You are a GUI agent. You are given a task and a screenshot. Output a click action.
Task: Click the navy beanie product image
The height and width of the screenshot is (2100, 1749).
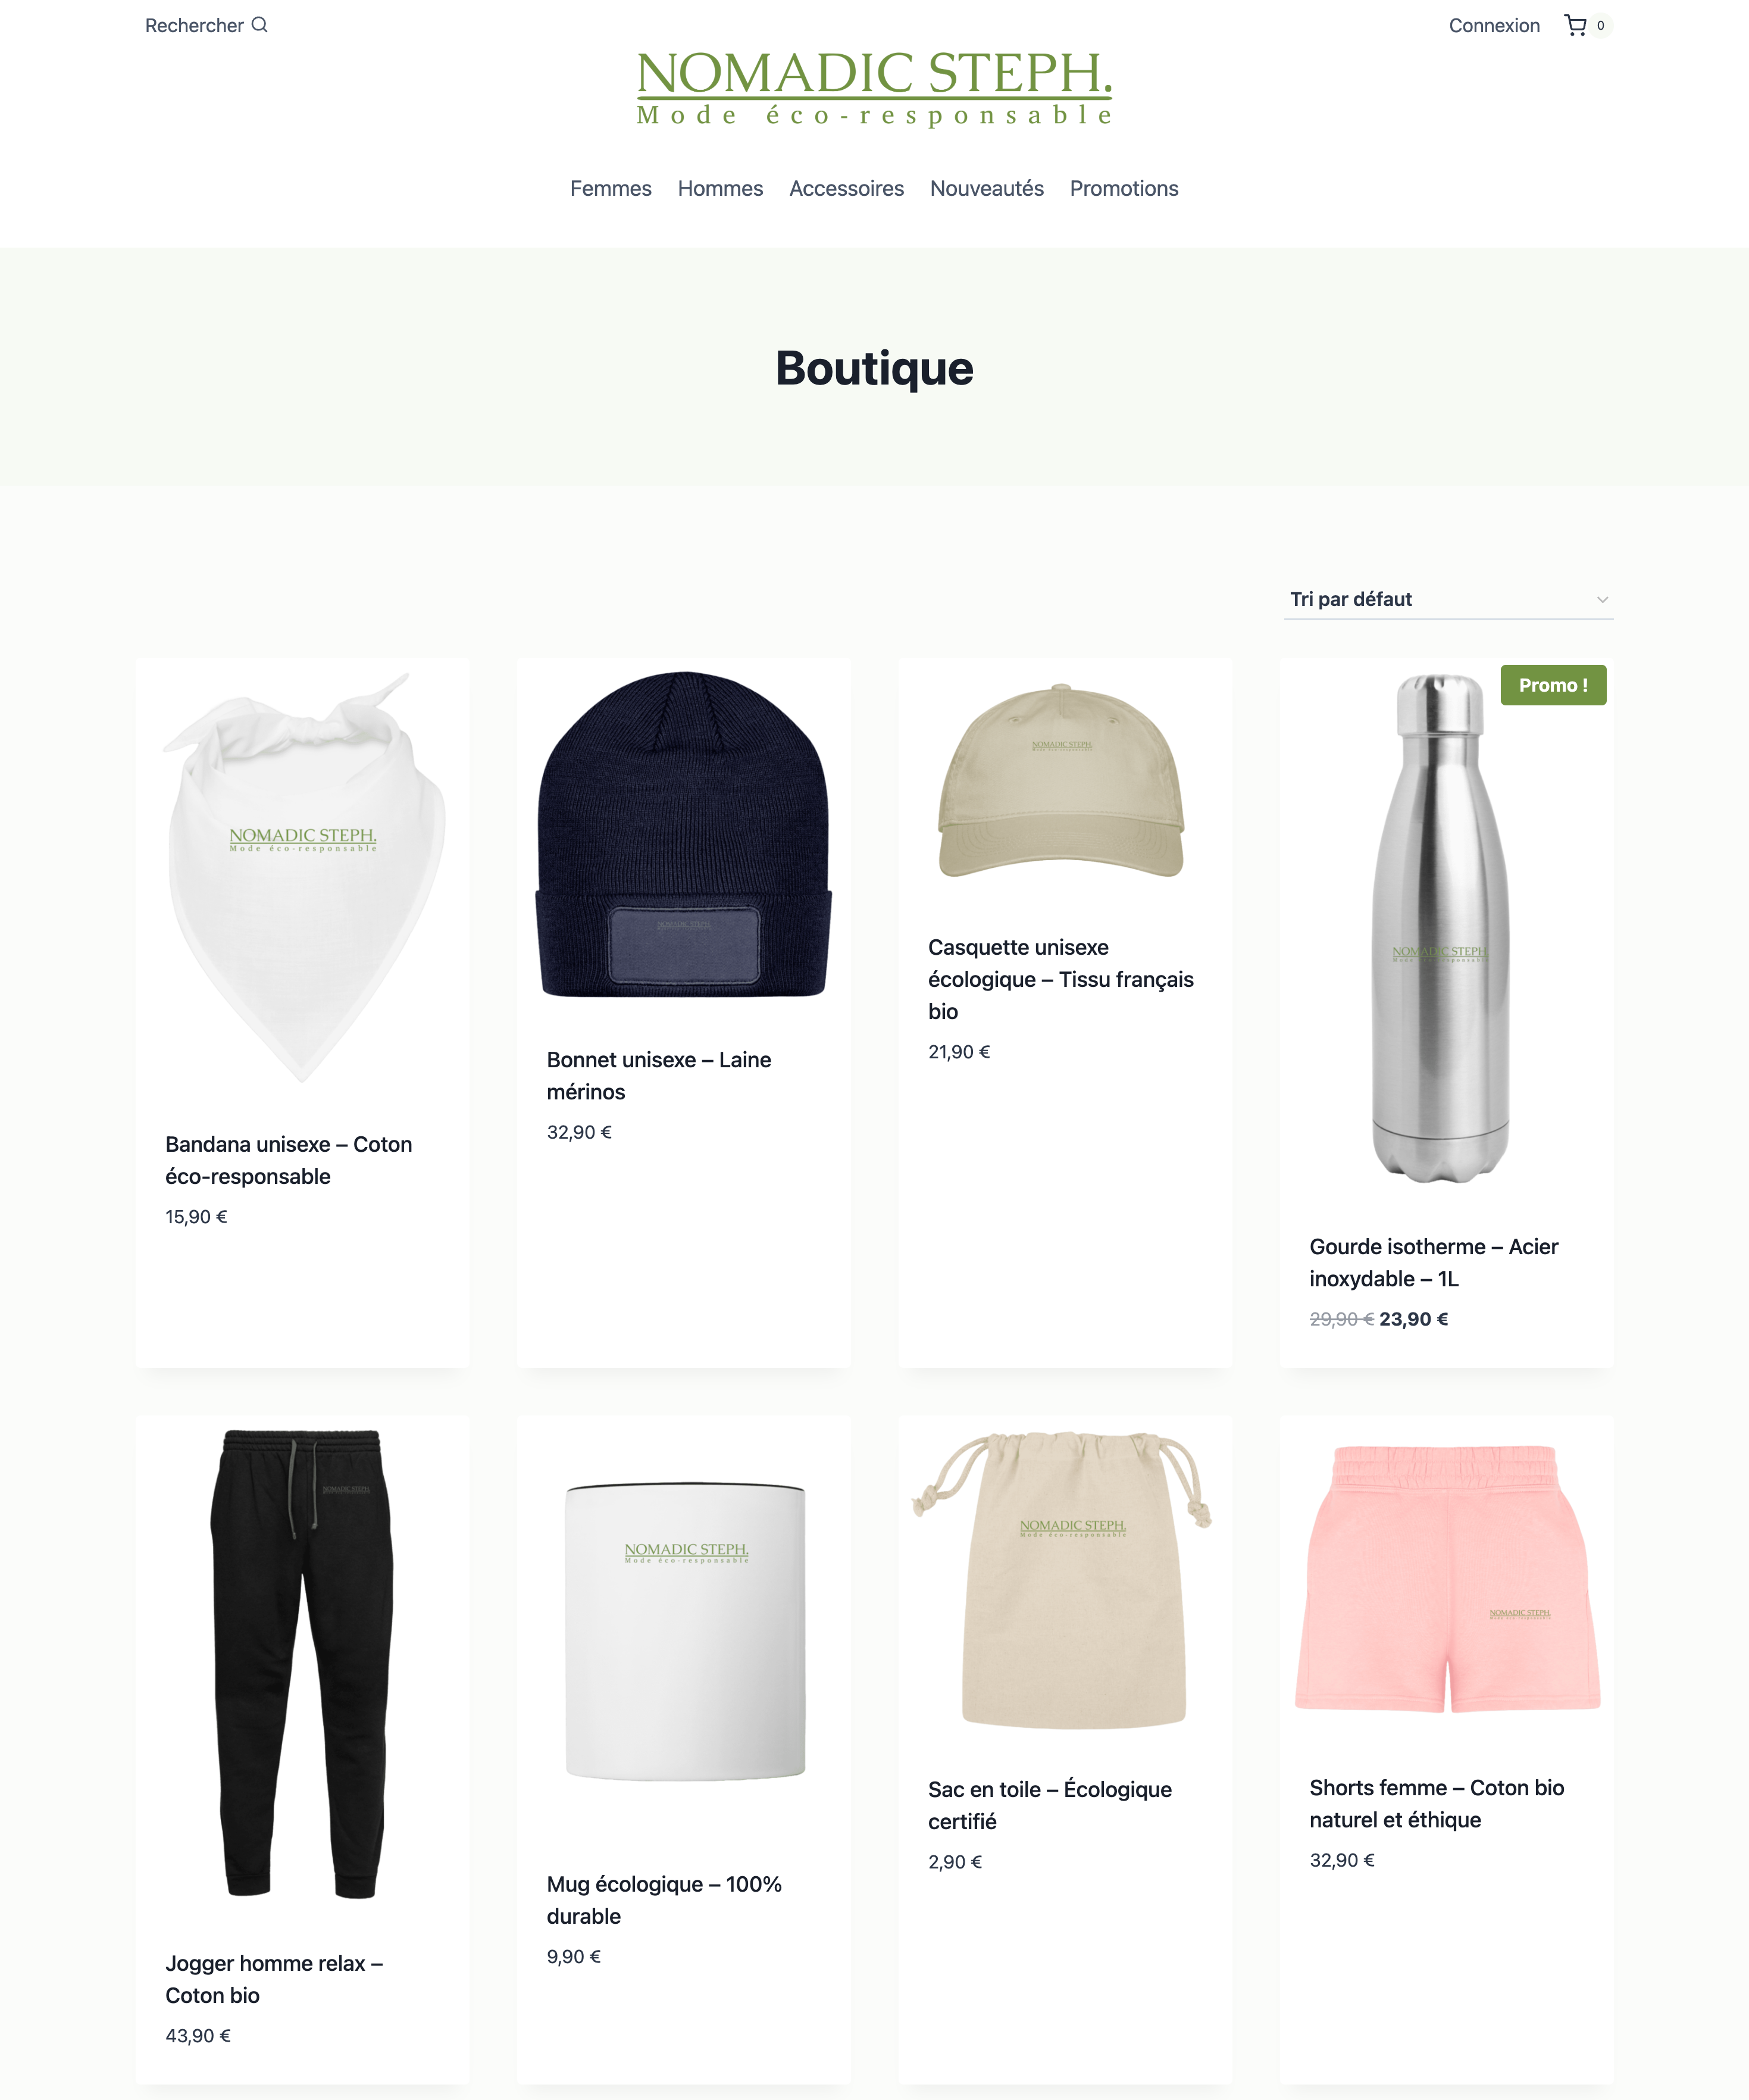(683, 834)
